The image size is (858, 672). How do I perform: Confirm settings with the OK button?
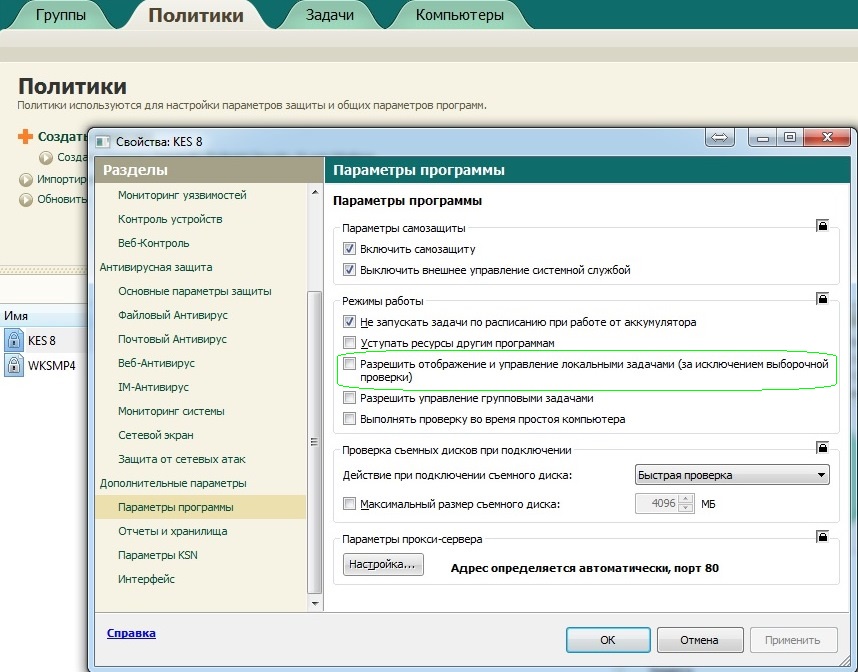point(607,640)
